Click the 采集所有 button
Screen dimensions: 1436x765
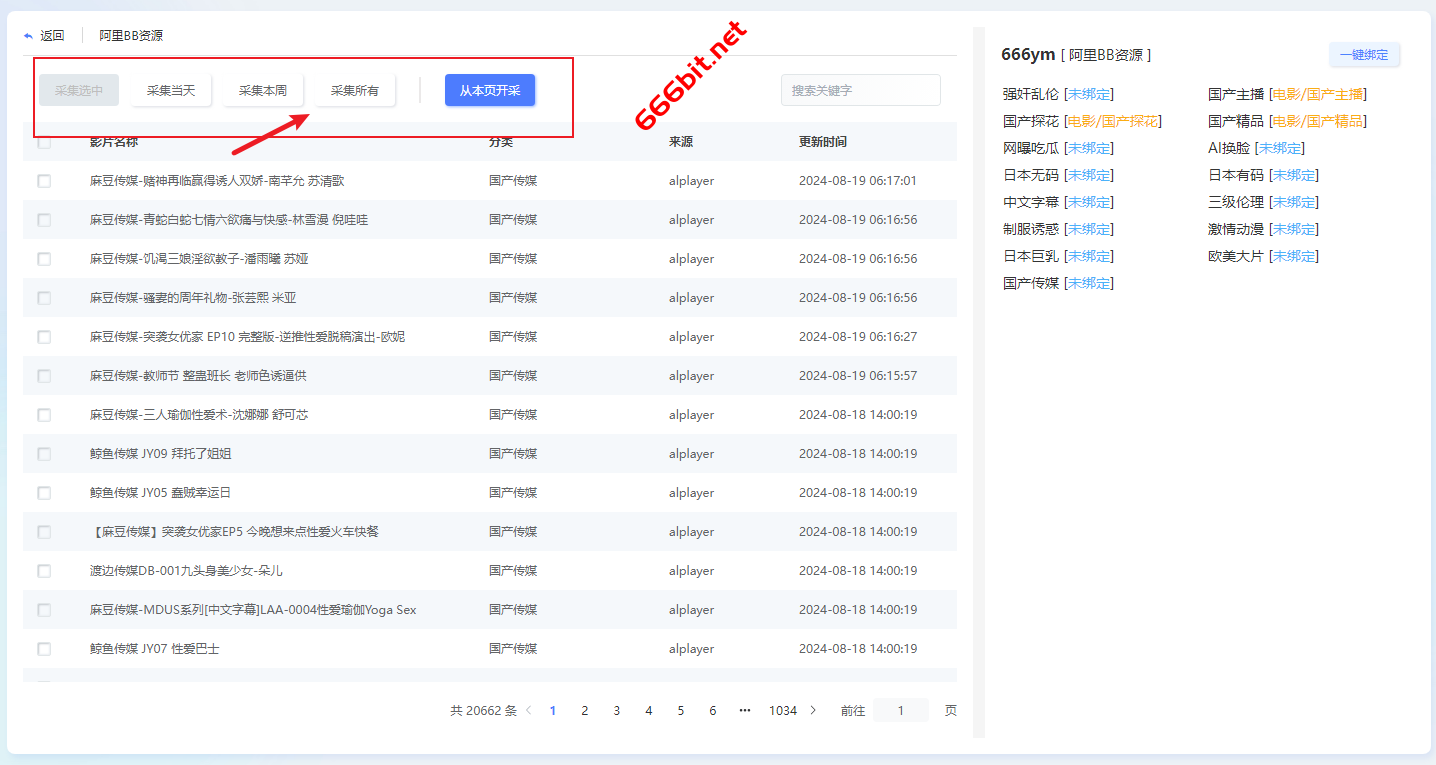tap(355, 91)
